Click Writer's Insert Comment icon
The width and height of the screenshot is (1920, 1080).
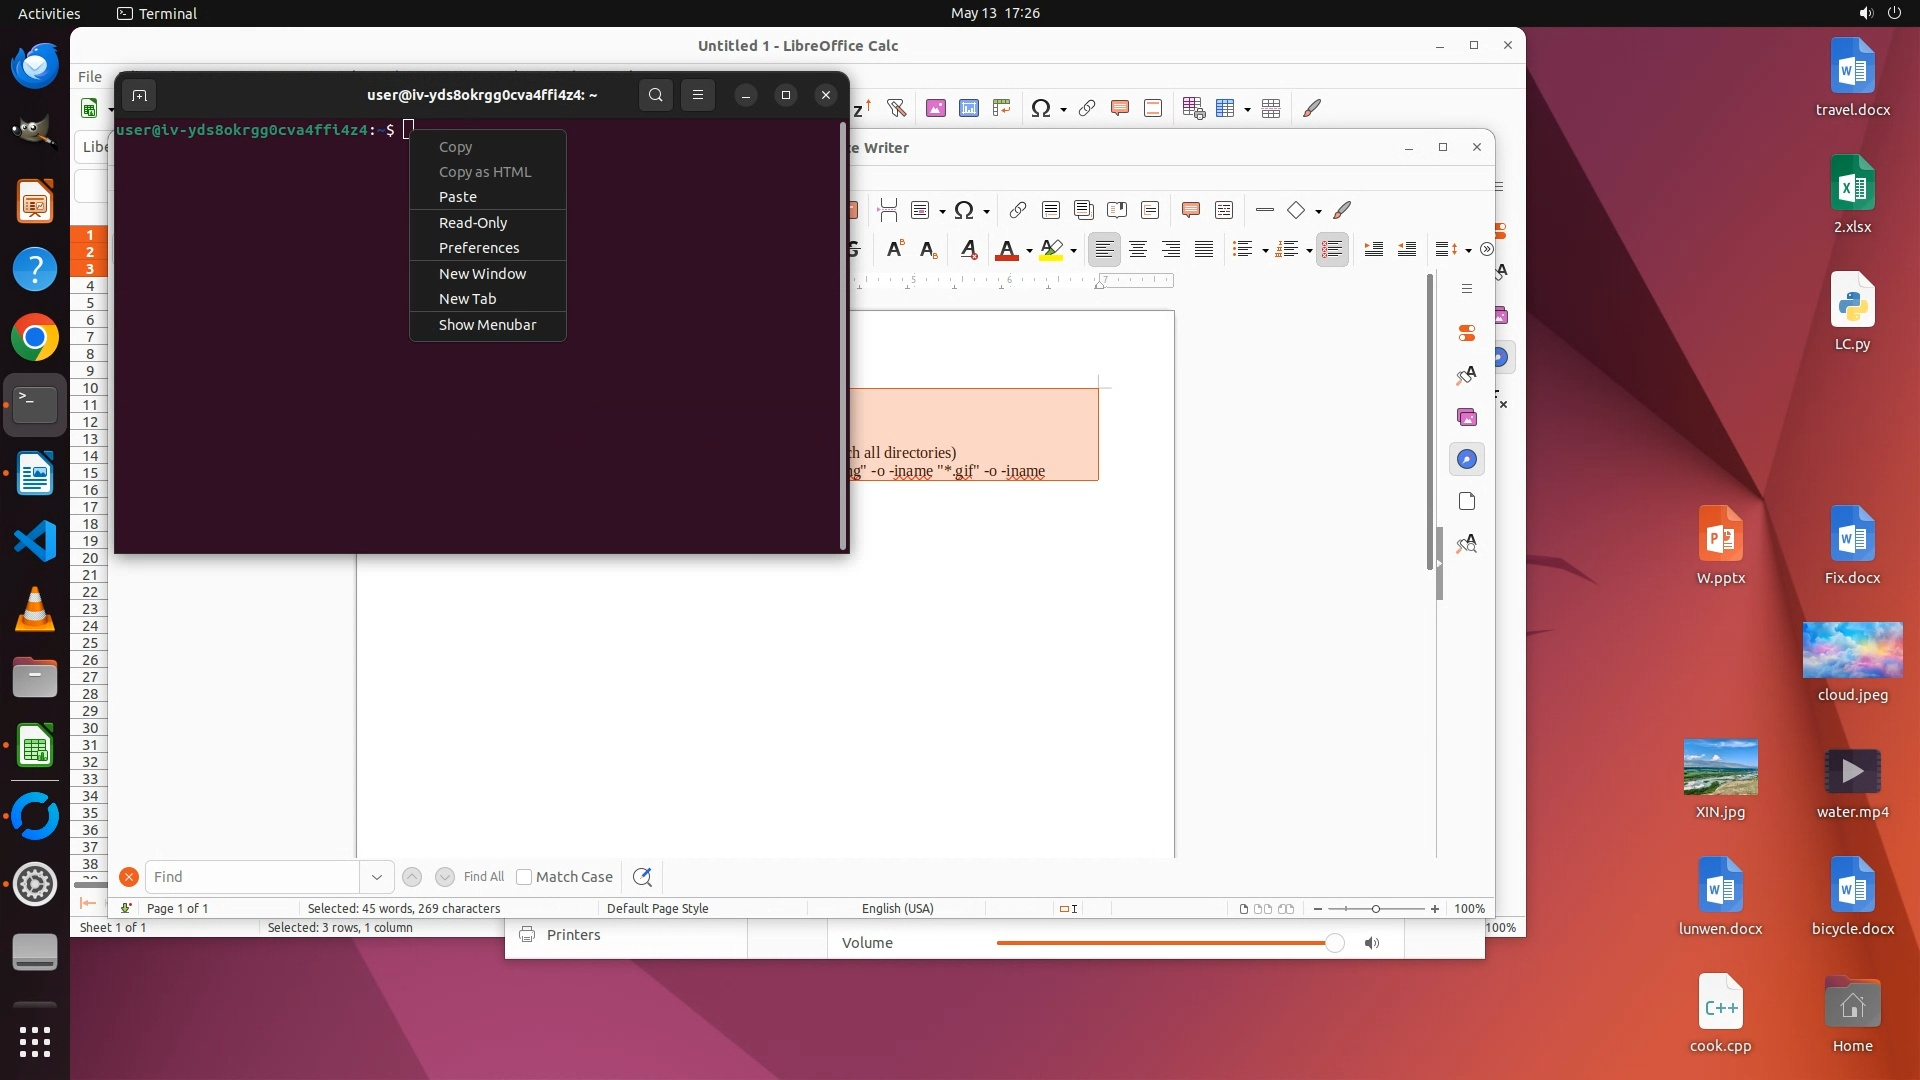click(x=1190, y=210)
